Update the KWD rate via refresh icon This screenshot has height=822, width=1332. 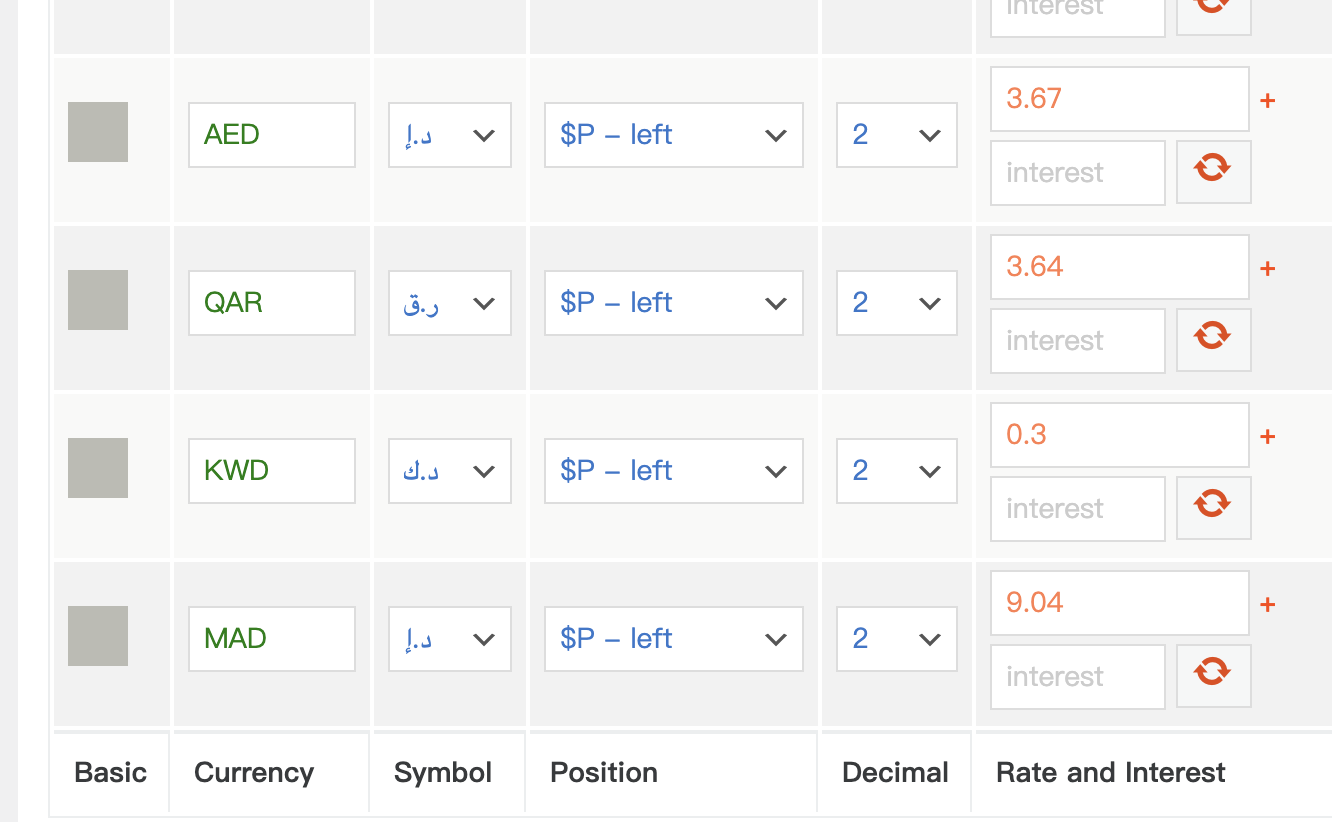(x=1213, y=508)
